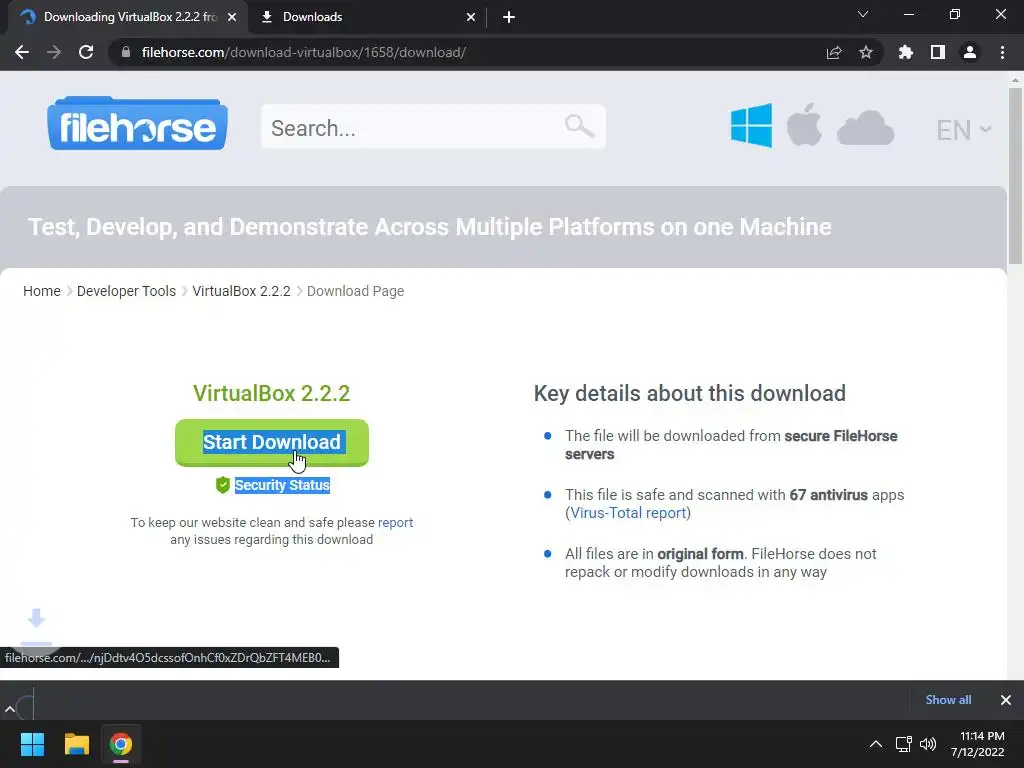Screen dimensions: 1024x768
Task: Click Show all downloads
Action: 948,700
